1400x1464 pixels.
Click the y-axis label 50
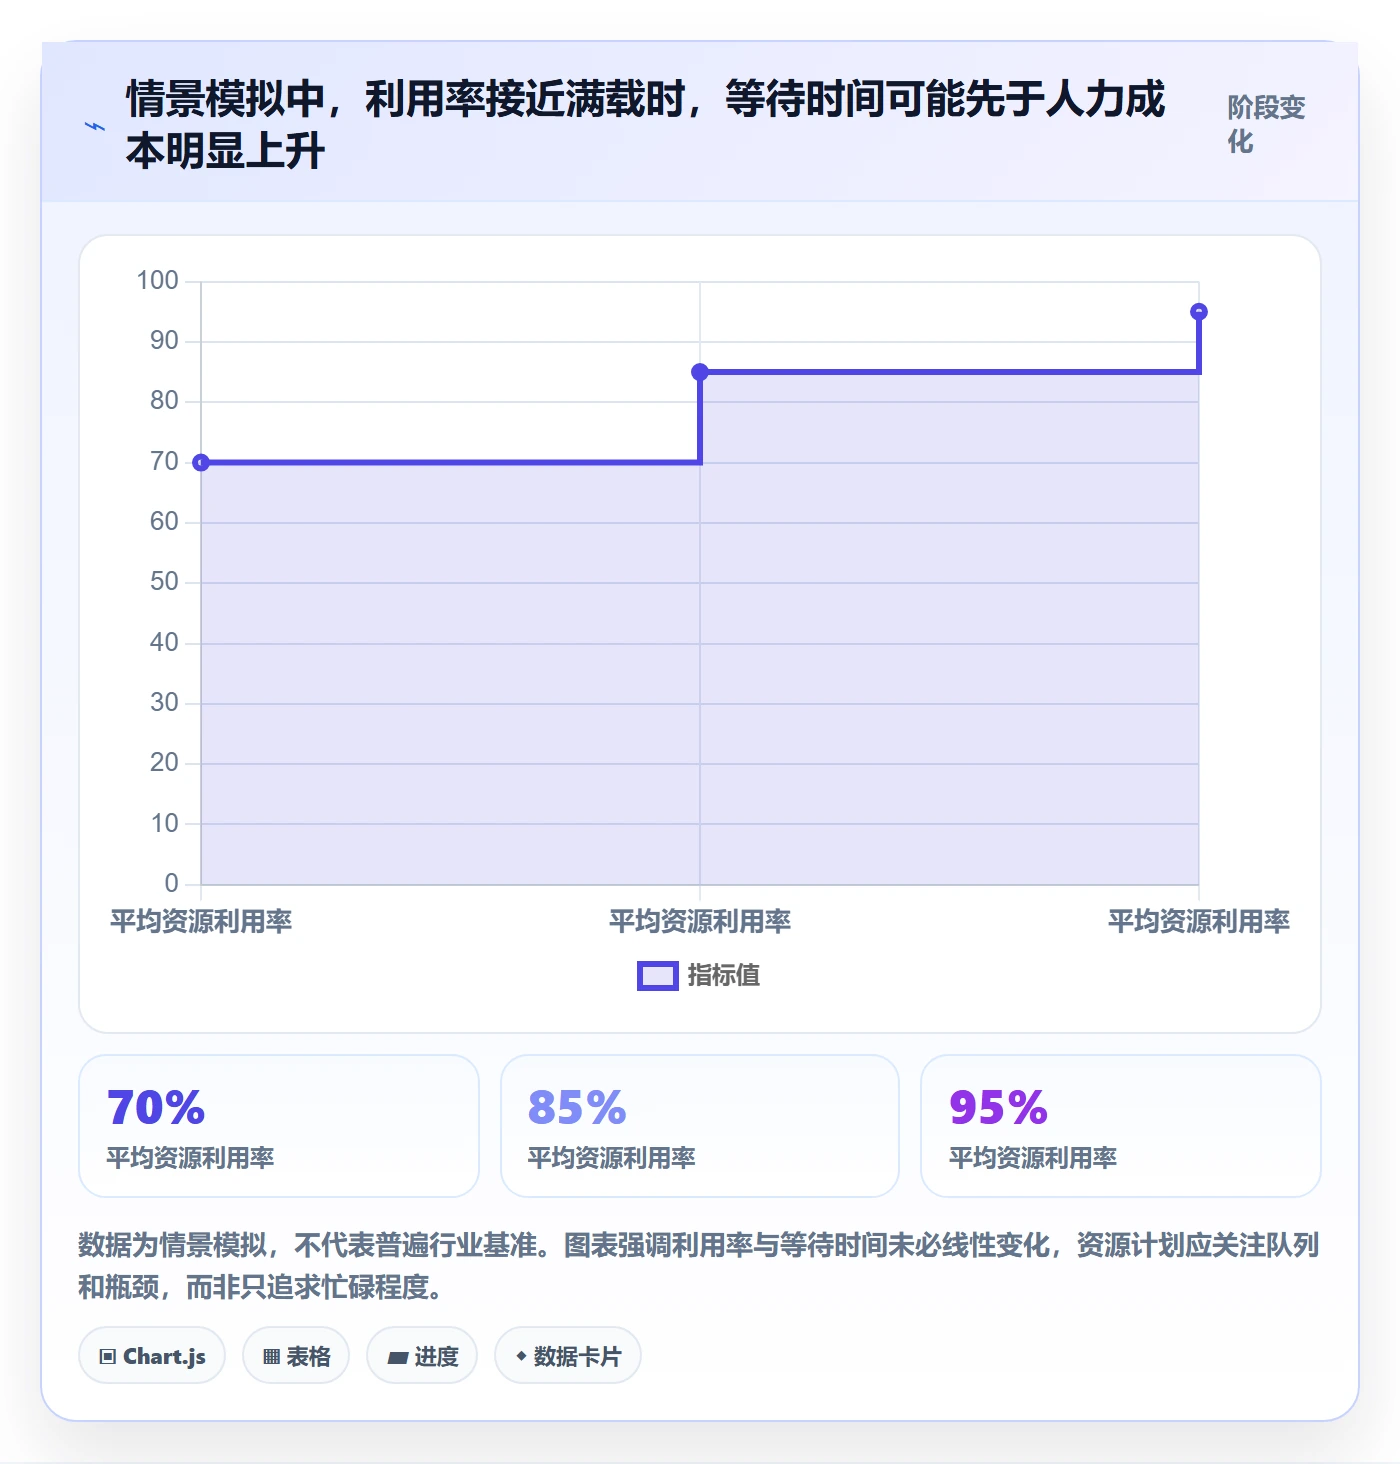(164, 582)
